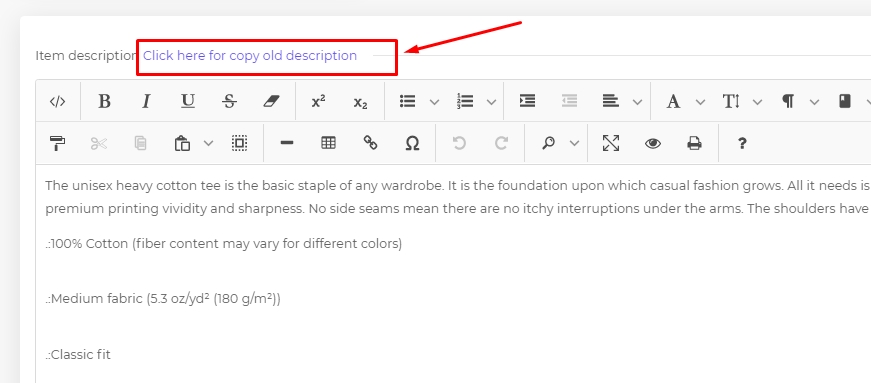871x383 pixels.
Task: Toggle fullscreen editor mode
Action: [611, 143]
